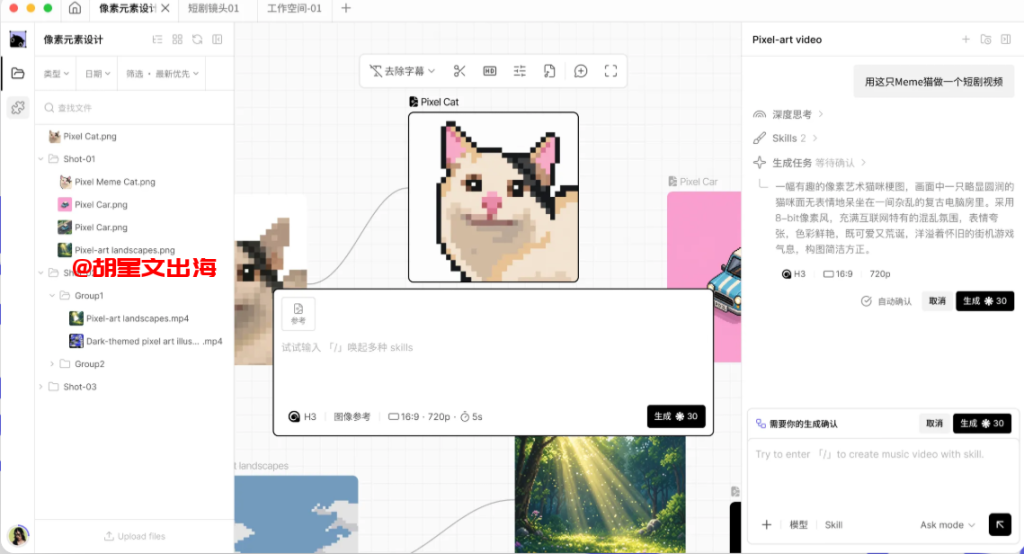
Task: Choose the H3 model in canvas prompt box
Action: (302, 417)
